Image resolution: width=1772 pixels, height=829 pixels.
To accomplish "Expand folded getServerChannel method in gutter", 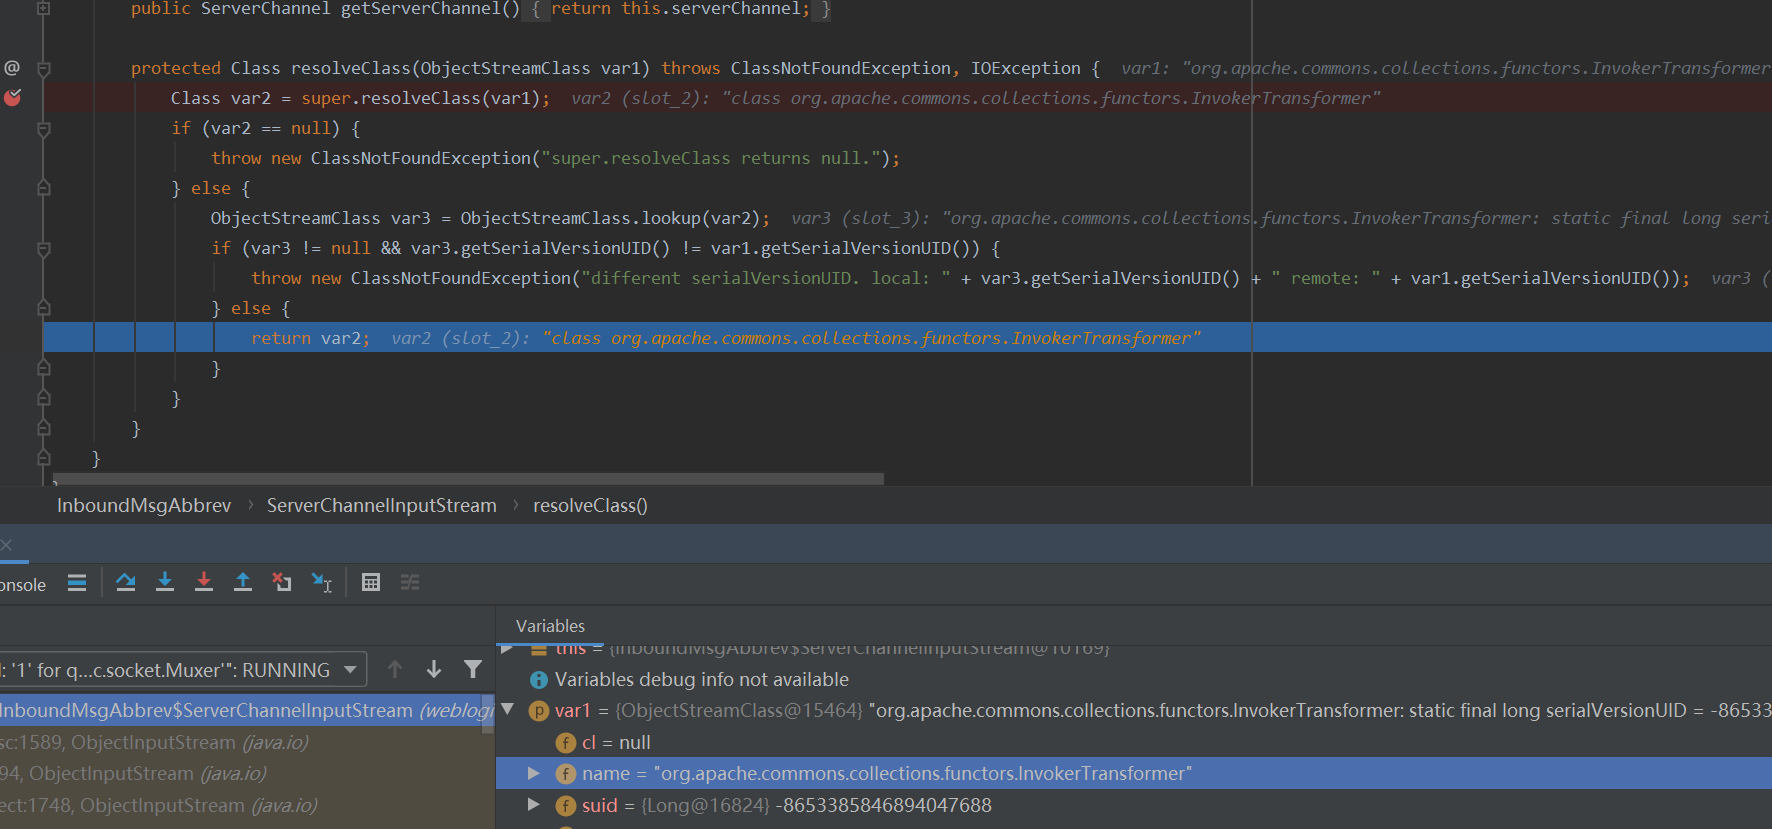I will point(43,8).
